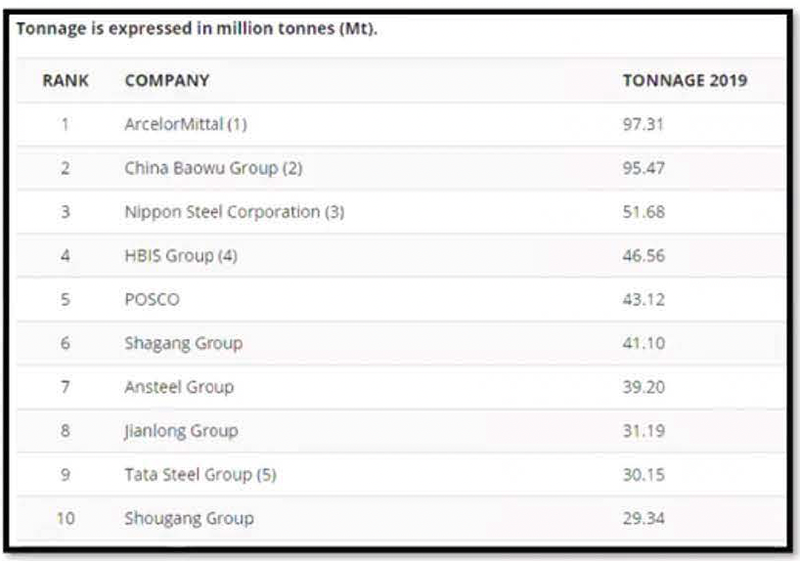Select the POSCO company name
This screenshot has width=800, height=561.
[152, 299]
